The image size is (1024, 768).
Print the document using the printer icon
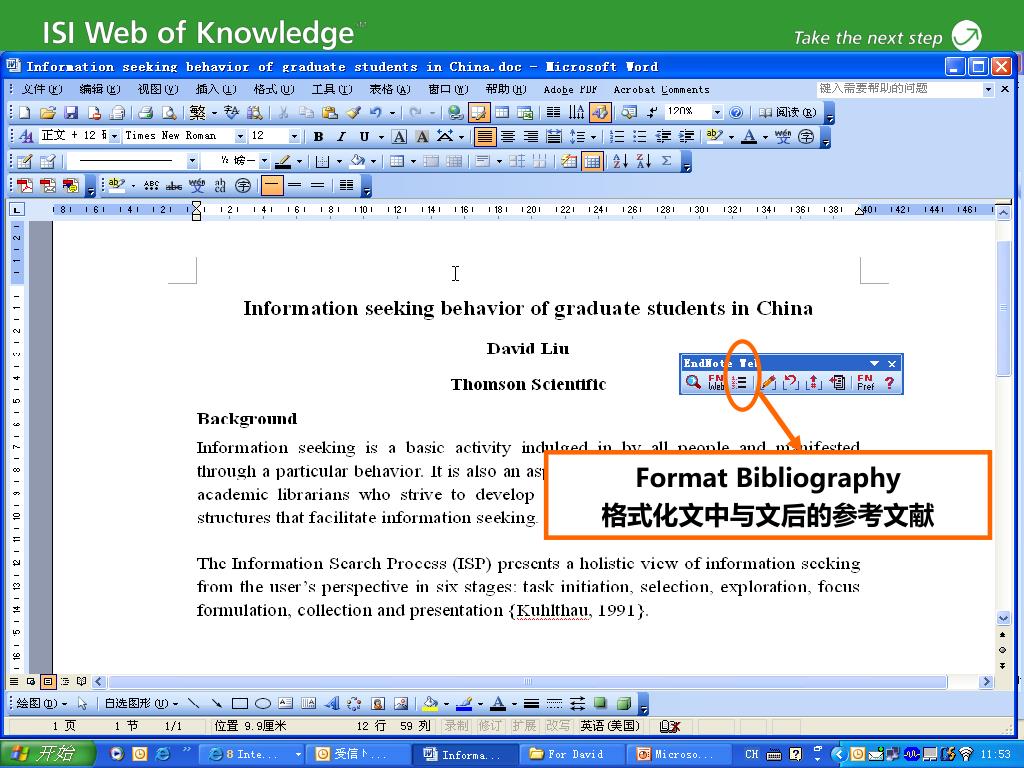pos(146,112)
